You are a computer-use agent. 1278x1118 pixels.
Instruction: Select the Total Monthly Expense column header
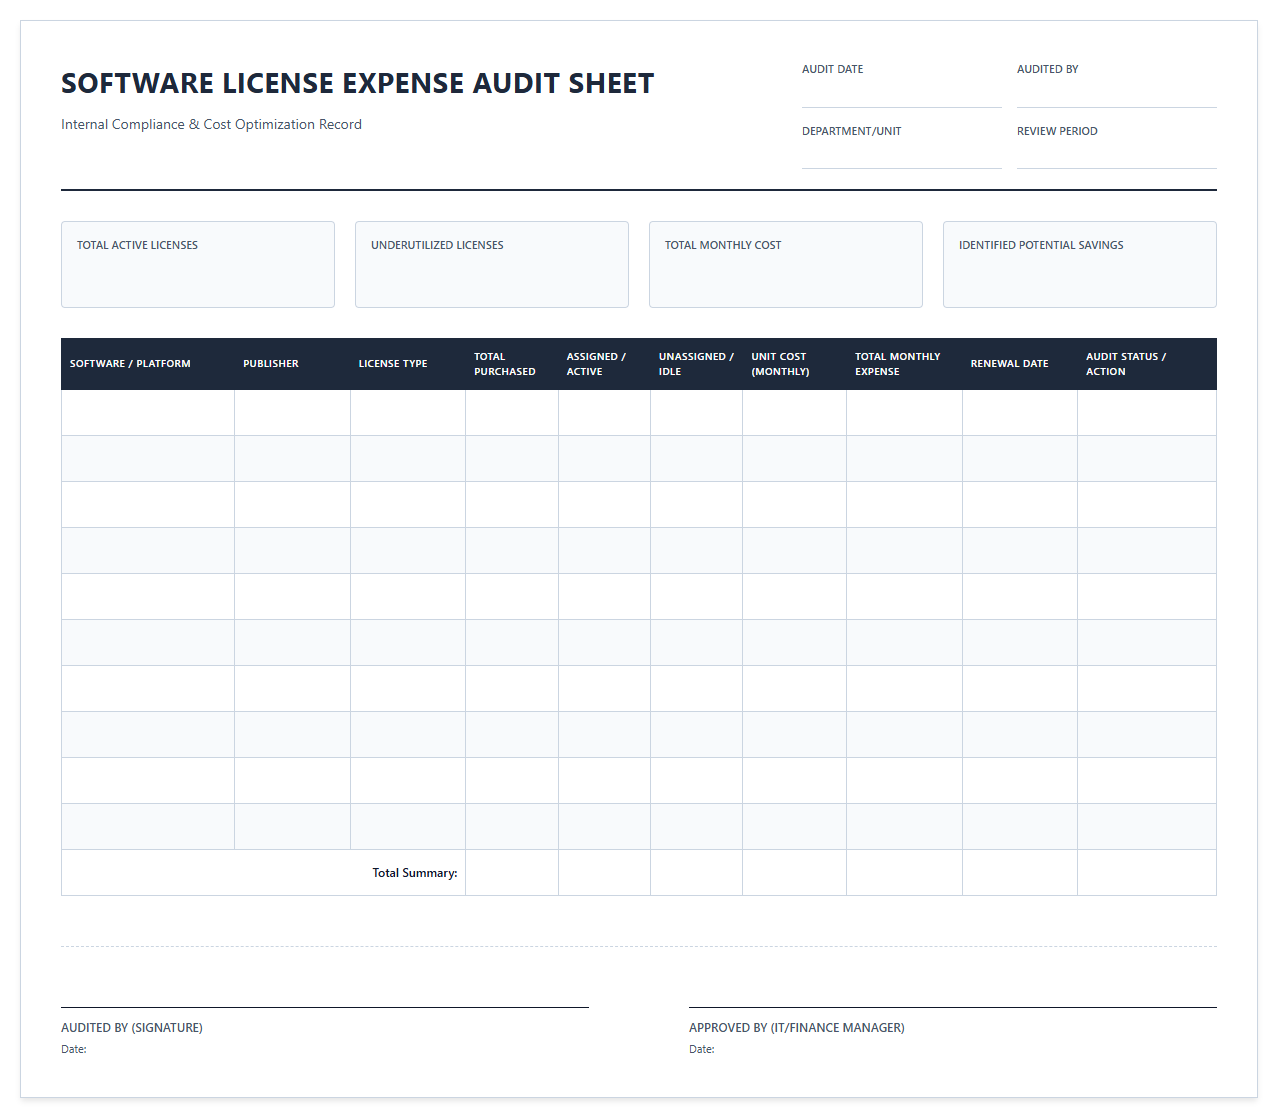coord(904,364)
